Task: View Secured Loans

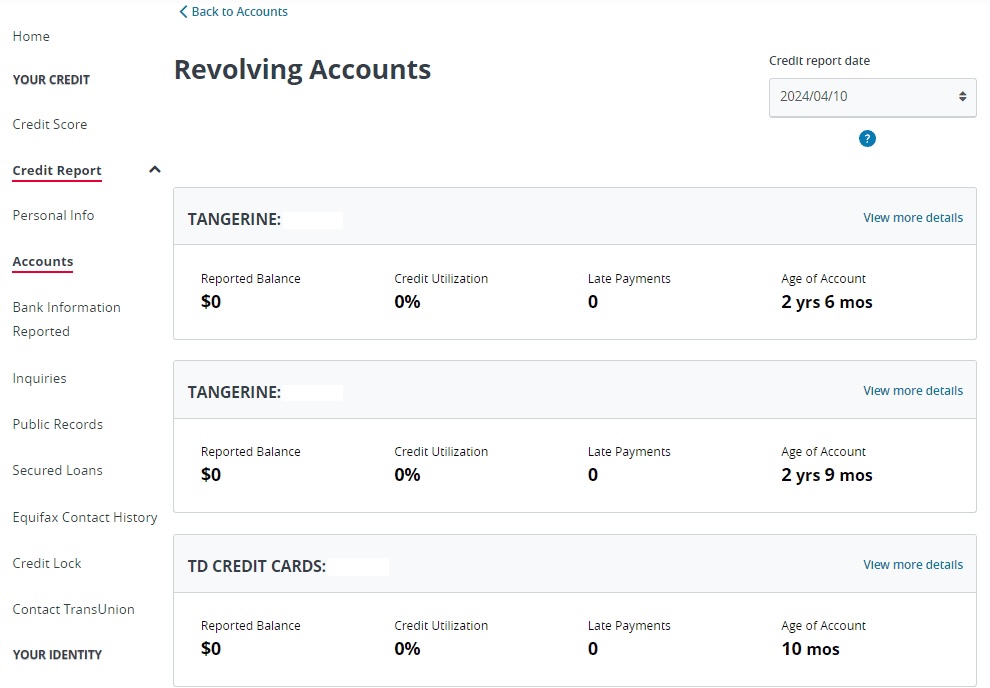Action: coord(57,470)
